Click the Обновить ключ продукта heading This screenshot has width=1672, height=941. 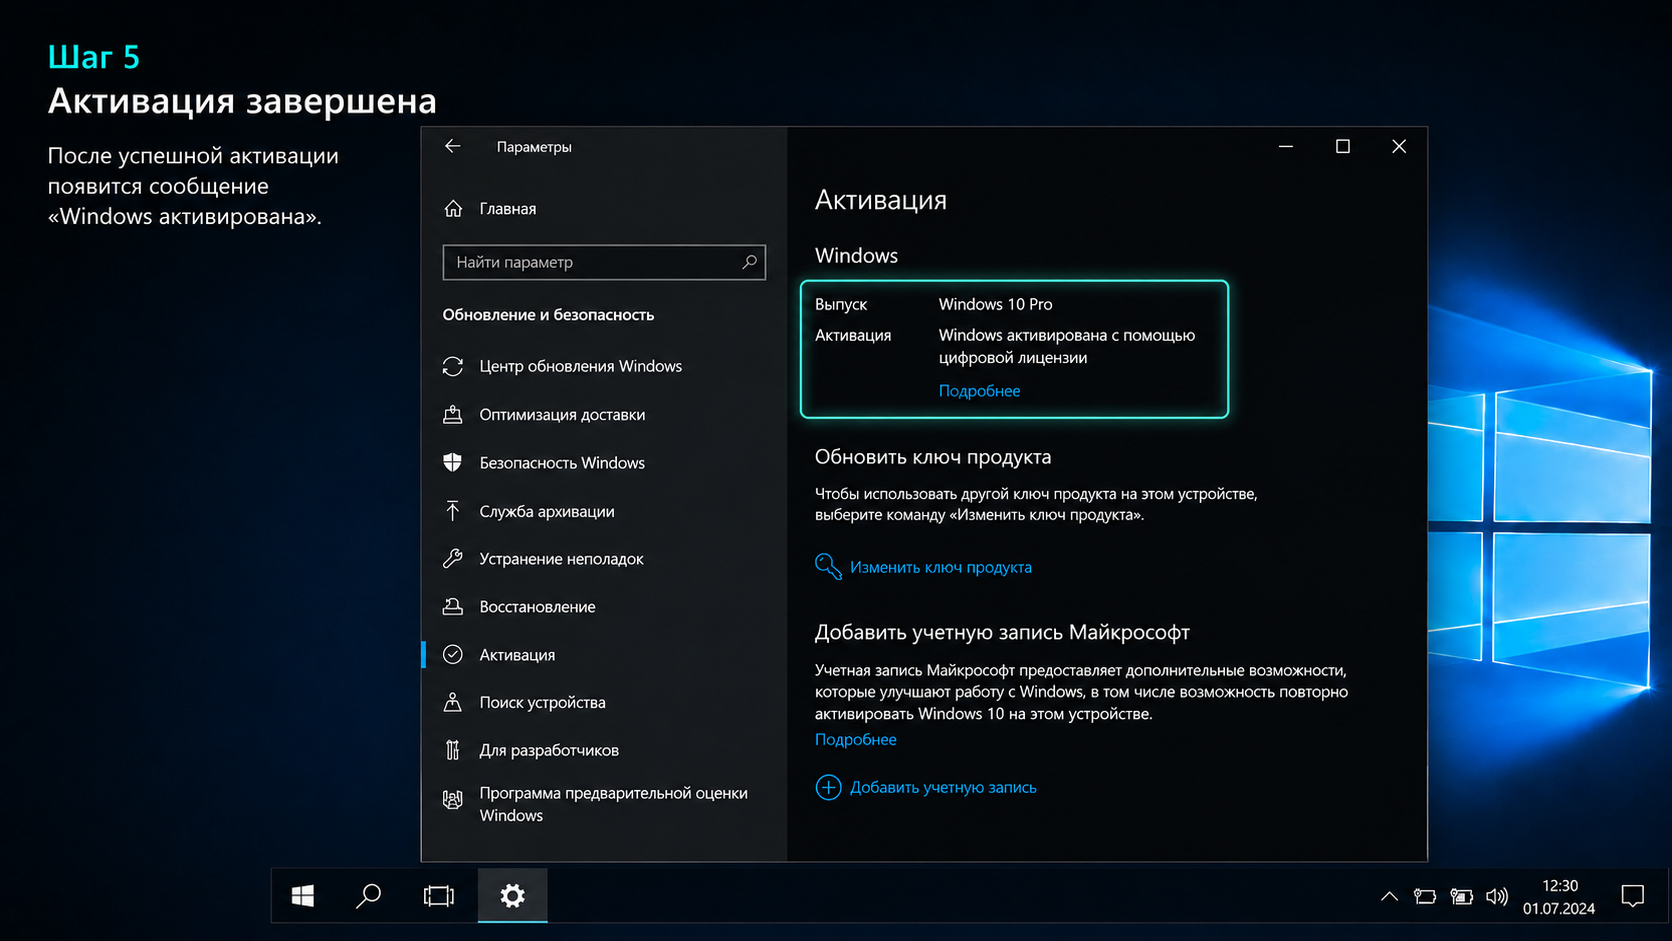[932, 457]
